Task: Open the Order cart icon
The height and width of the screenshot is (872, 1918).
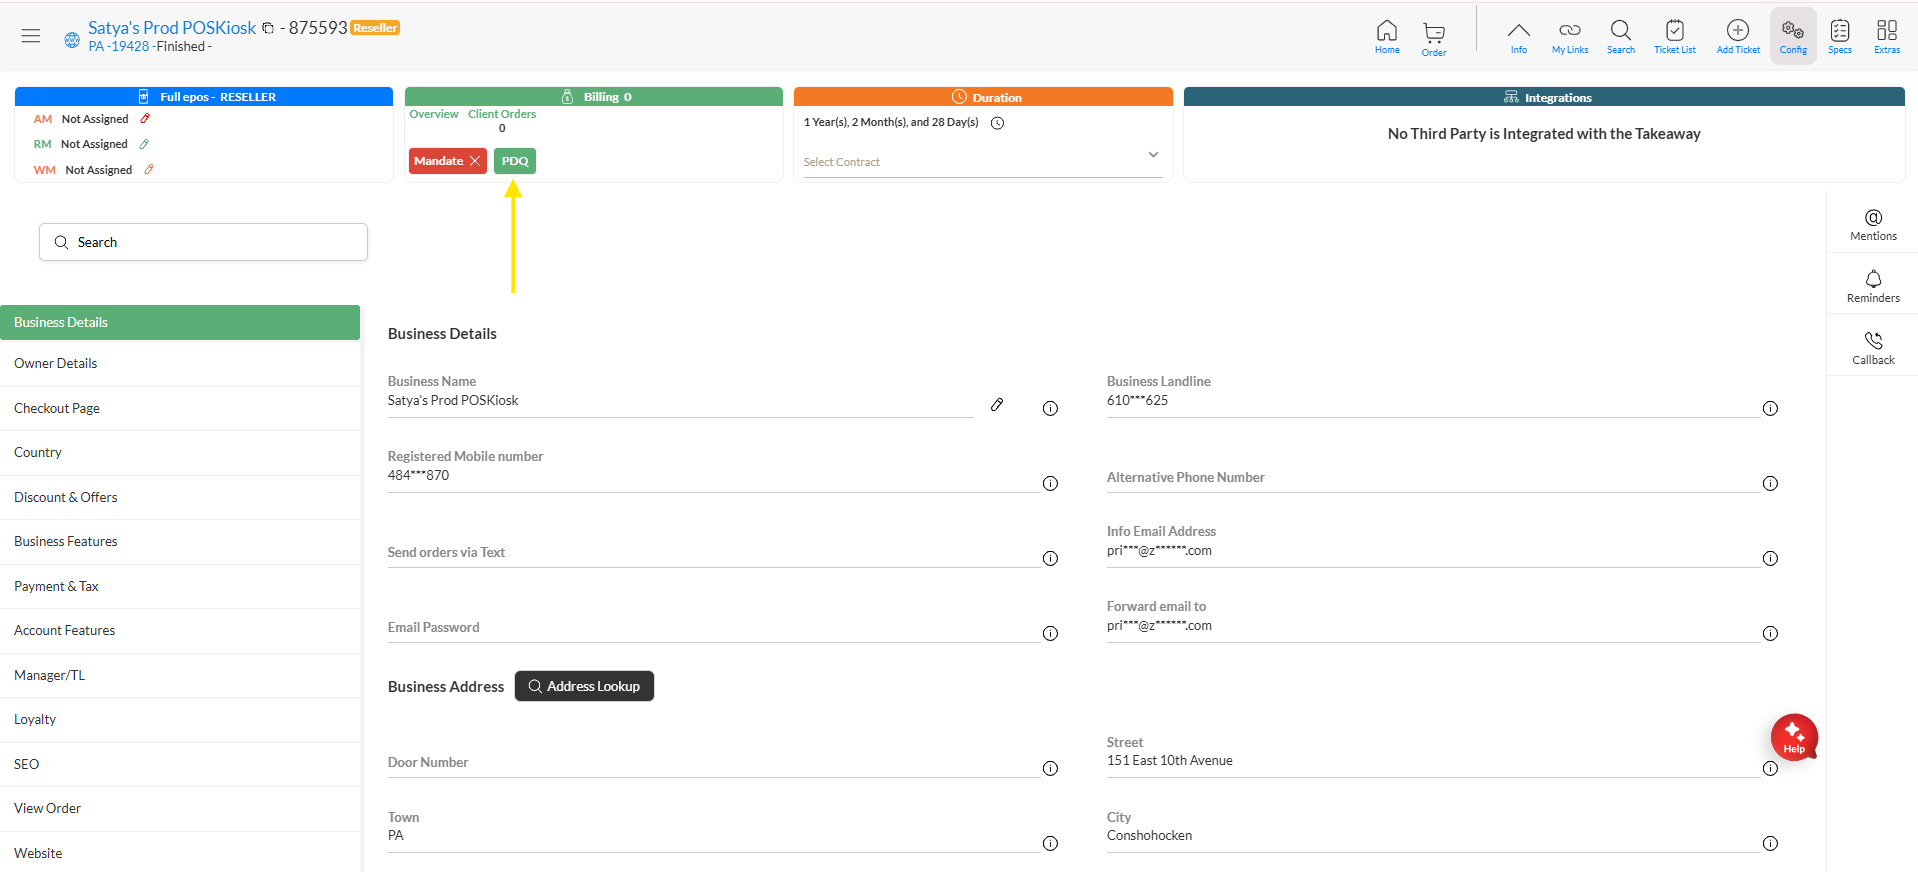Action: (1433, 38)
